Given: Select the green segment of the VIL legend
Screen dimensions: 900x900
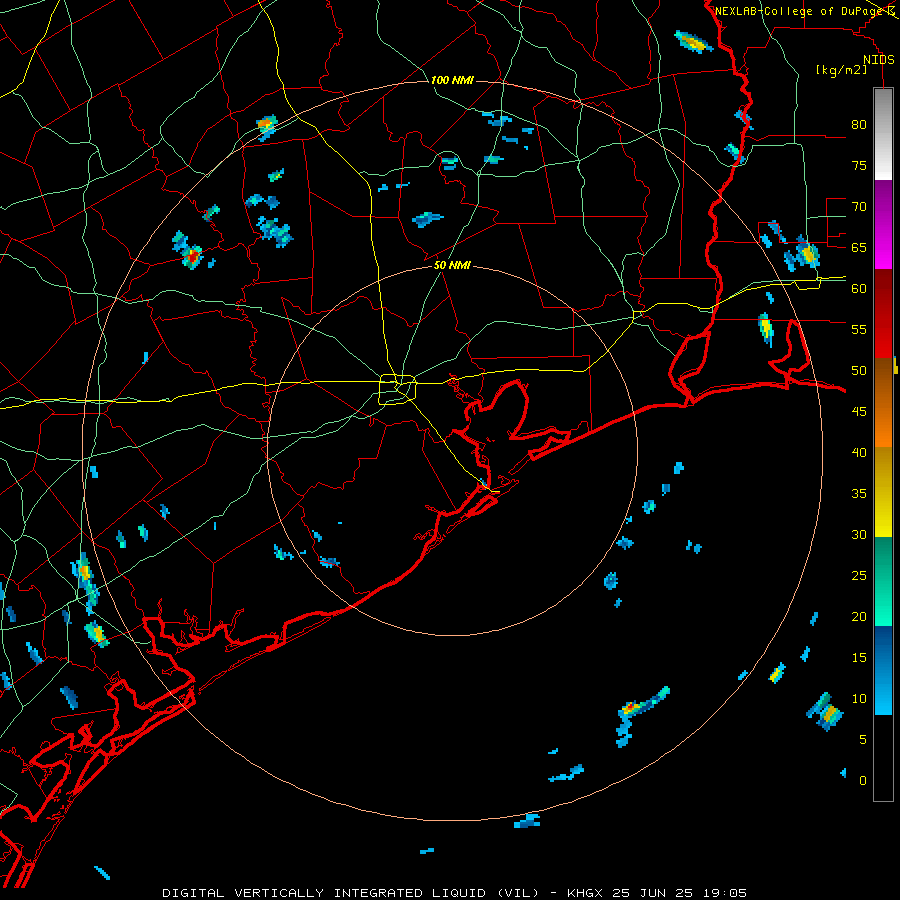Looking at the screenshot, I should click(x=883, y=581).
